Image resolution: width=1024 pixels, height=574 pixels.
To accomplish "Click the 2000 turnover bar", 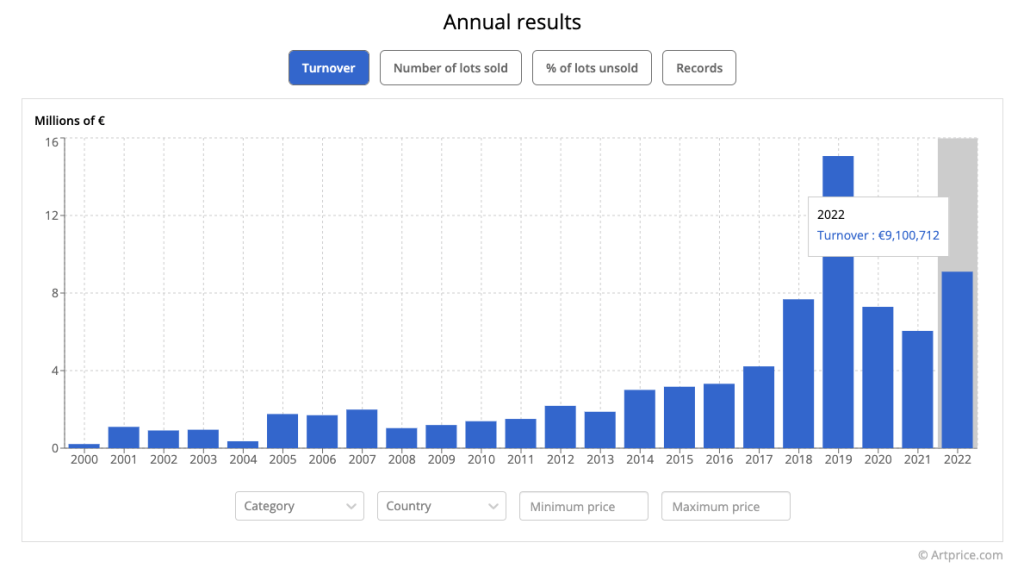I will [x=84, y=446].
